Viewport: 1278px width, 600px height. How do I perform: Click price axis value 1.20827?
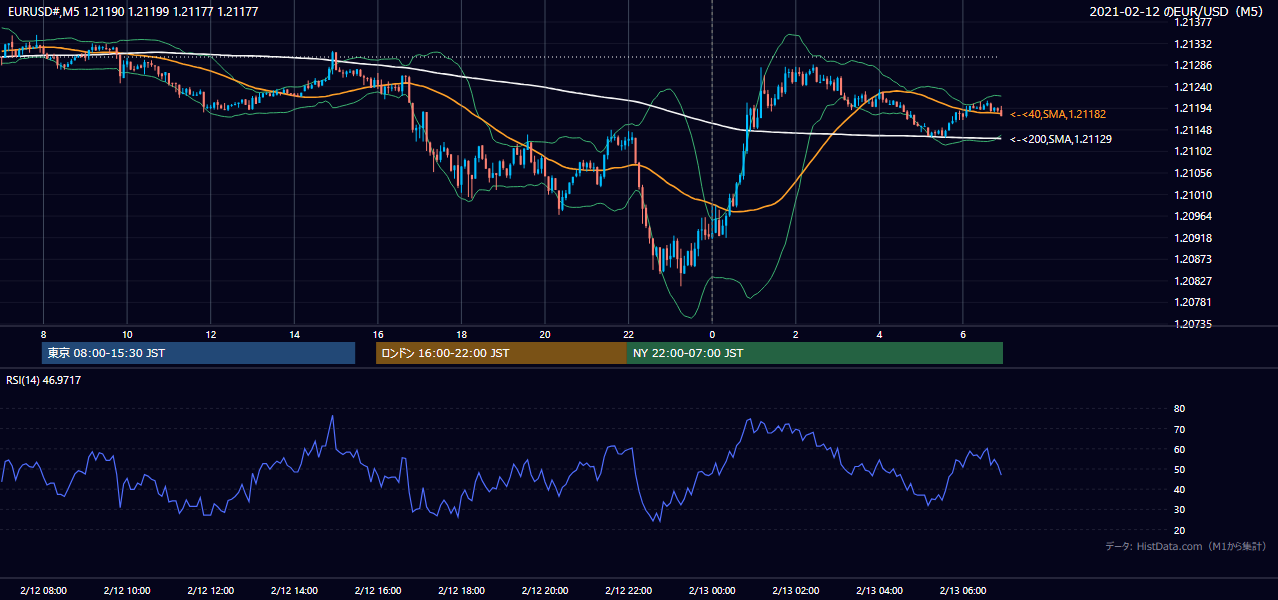pos(1193,281)
